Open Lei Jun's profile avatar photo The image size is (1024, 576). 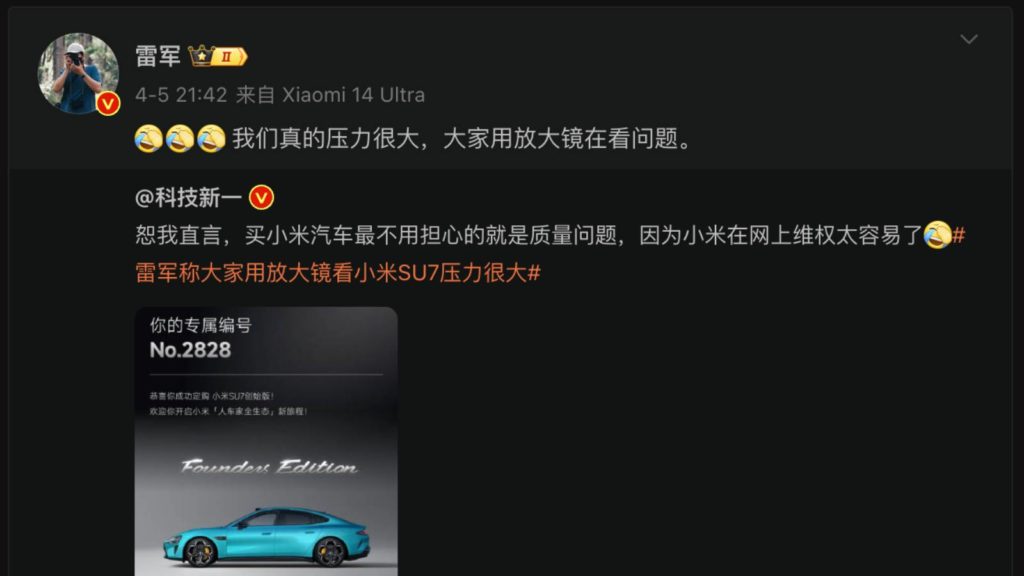click(78, 73)
